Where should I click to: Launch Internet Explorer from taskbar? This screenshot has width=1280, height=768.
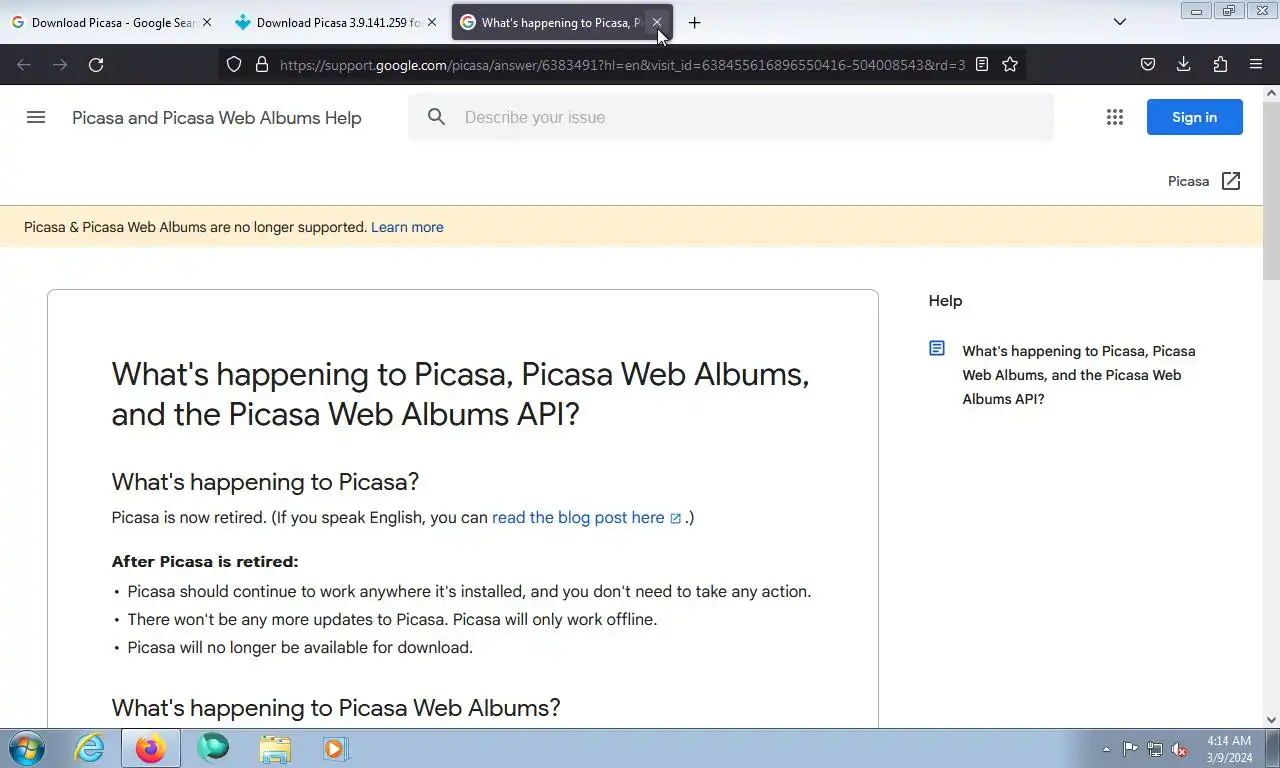click(x=90, y=748)
